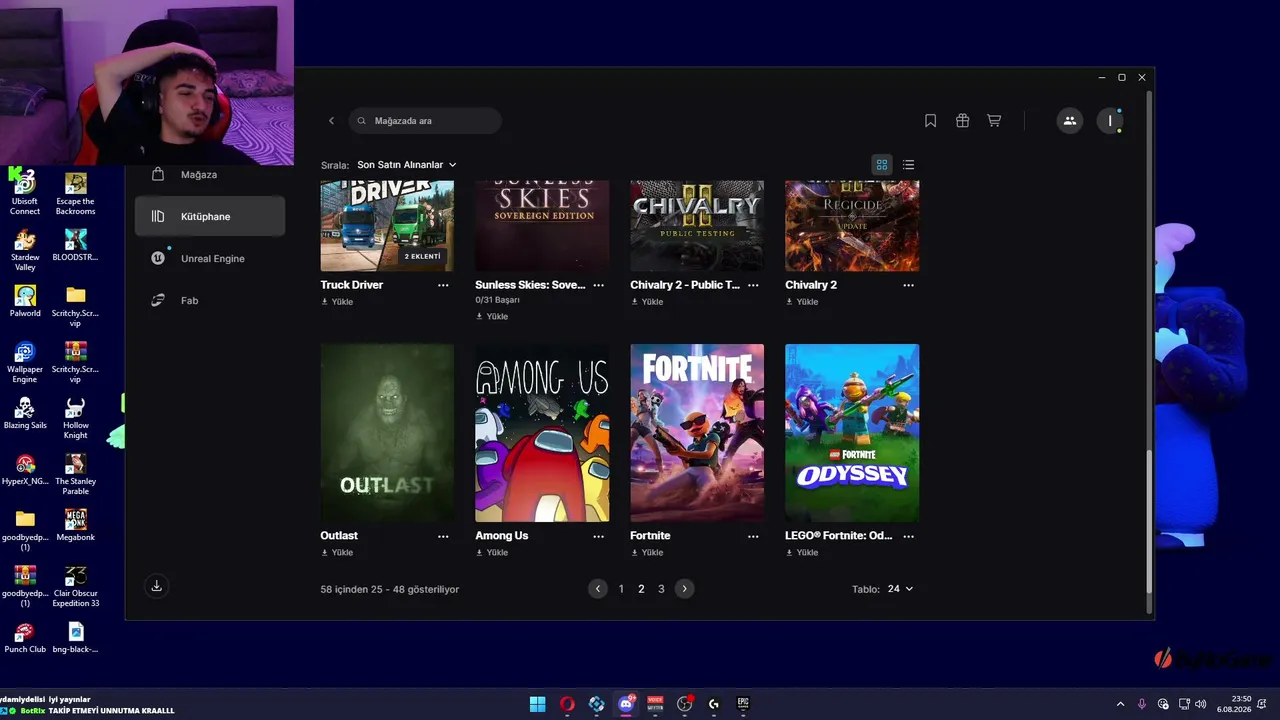Click Yükle under Outlast

click(337, 553)
